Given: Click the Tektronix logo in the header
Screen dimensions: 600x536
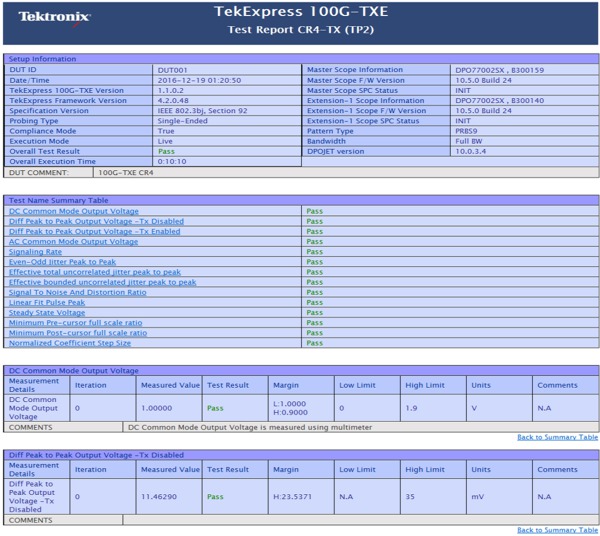Looking at the screenshot, I should tap(54, 17).
